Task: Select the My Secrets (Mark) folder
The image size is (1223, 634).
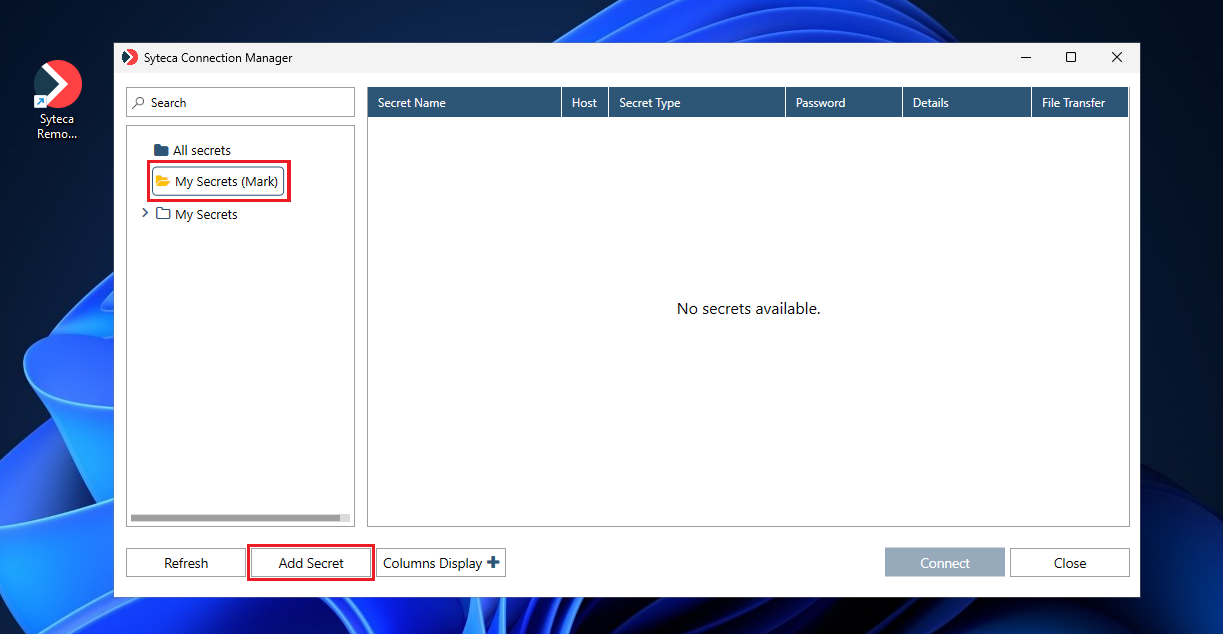Action: 219,182
